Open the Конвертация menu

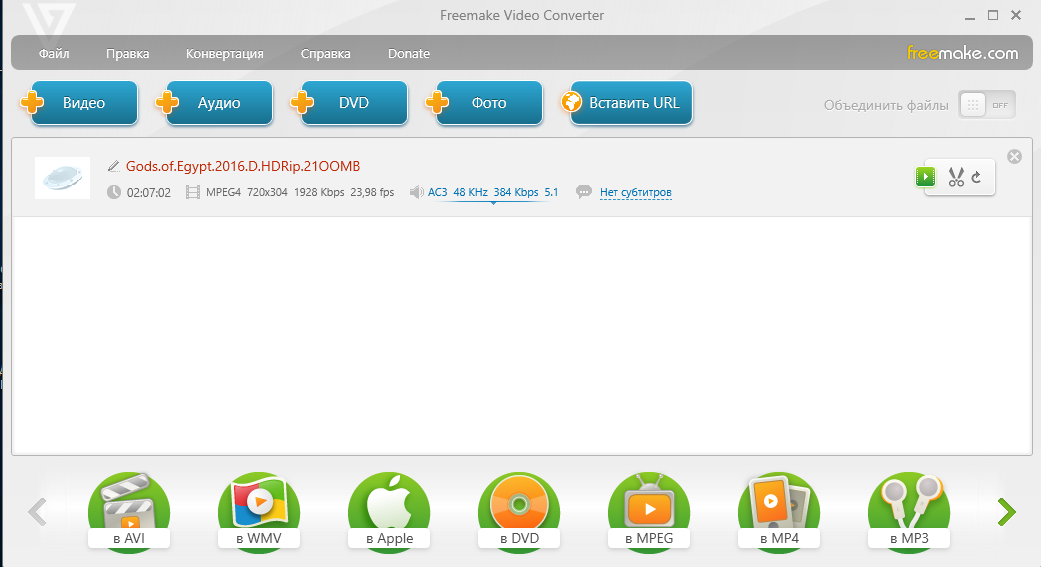click(x=224, y=54)
